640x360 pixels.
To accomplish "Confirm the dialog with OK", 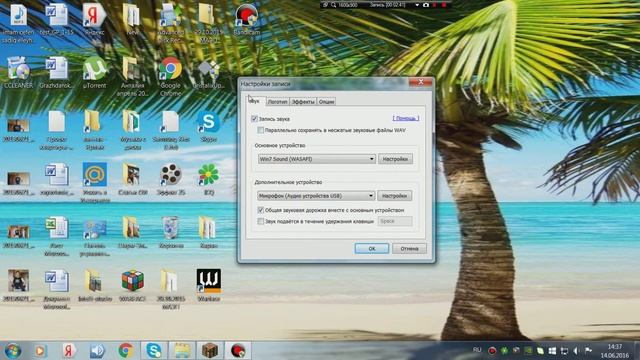I will pyautogui.click(x=372, y=248).
